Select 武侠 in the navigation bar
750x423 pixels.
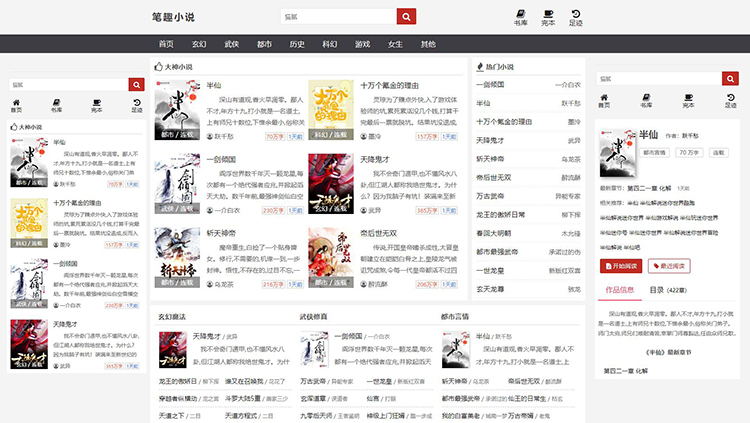coord(232,44)
